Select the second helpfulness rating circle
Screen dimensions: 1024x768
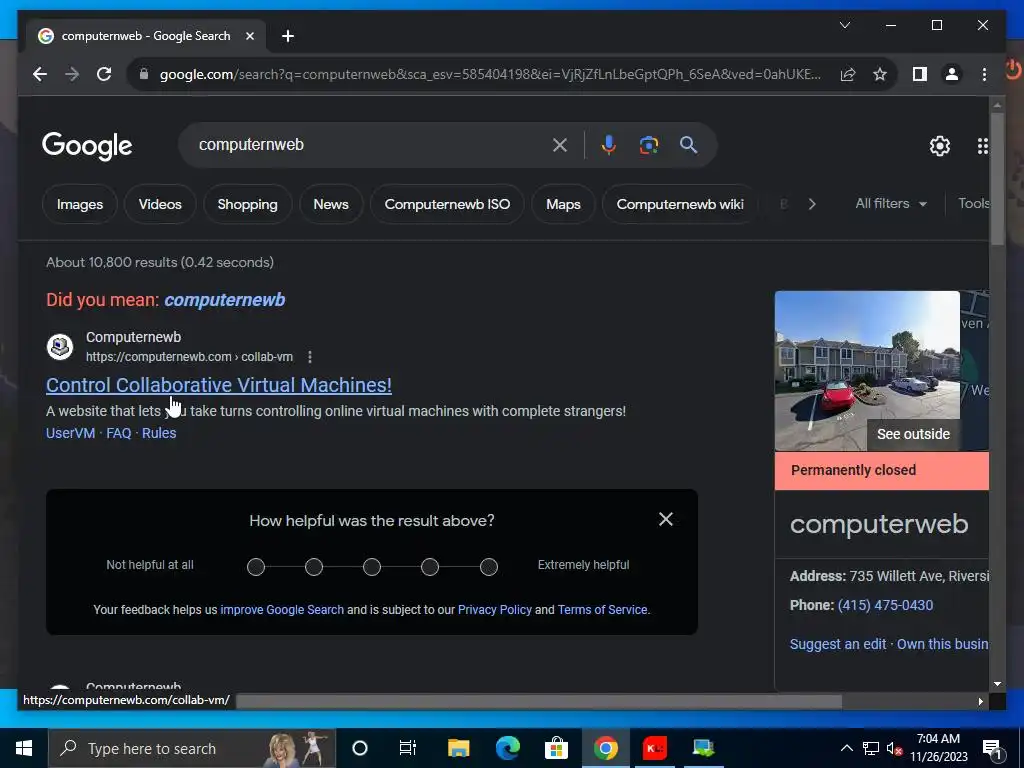pyautogui.click(x=314, y=567)
